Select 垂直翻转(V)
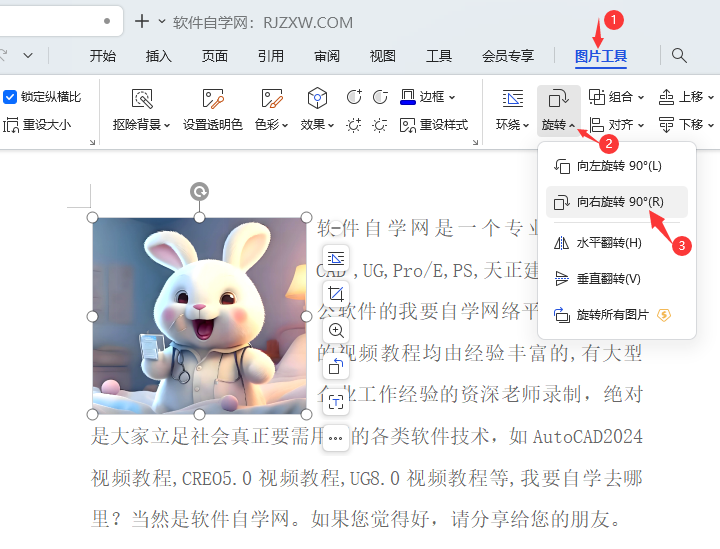The height and width of the screenshot is (549, 720). tap(617, 279)
